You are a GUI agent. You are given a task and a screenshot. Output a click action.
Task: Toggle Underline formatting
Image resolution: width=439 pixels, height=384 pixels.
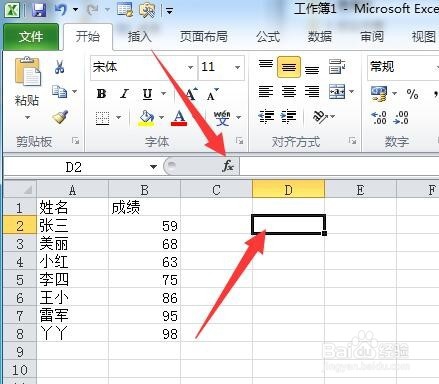pos(147,94)
